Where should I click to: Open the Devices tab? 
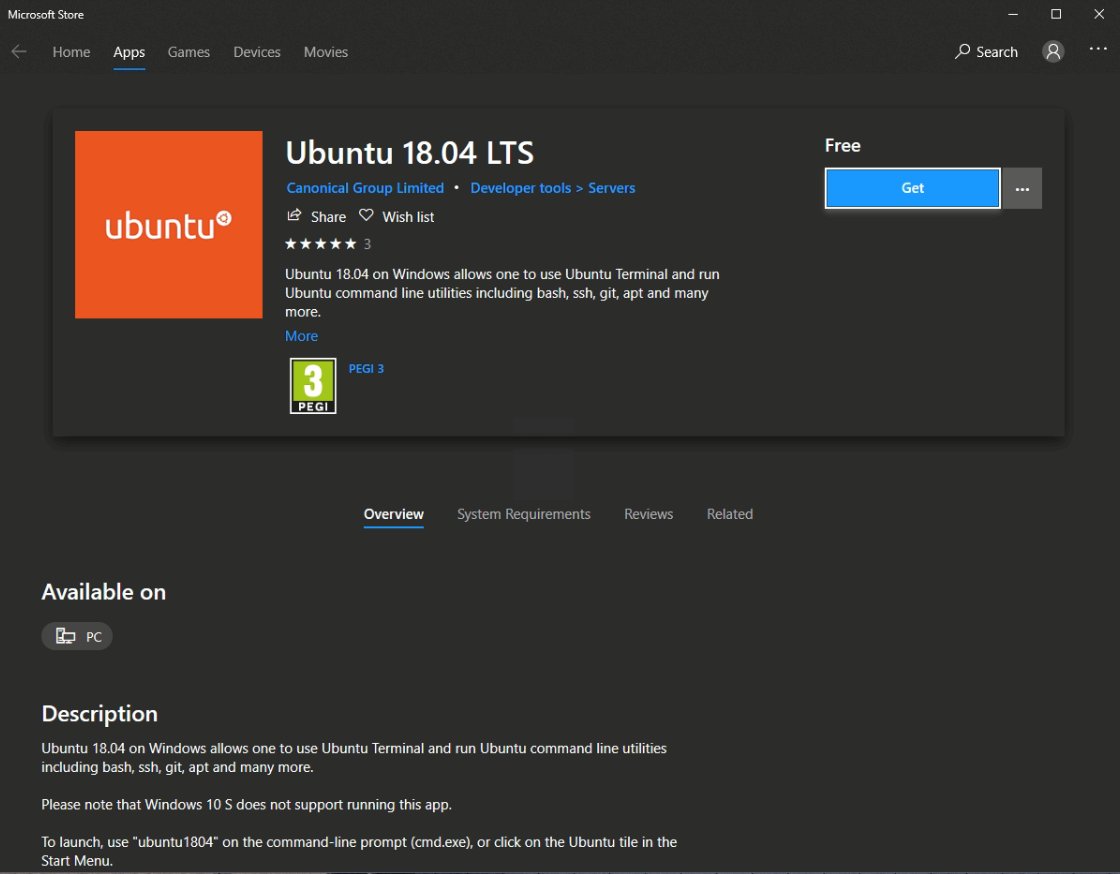pyautogui.click(x=257, y=52)
